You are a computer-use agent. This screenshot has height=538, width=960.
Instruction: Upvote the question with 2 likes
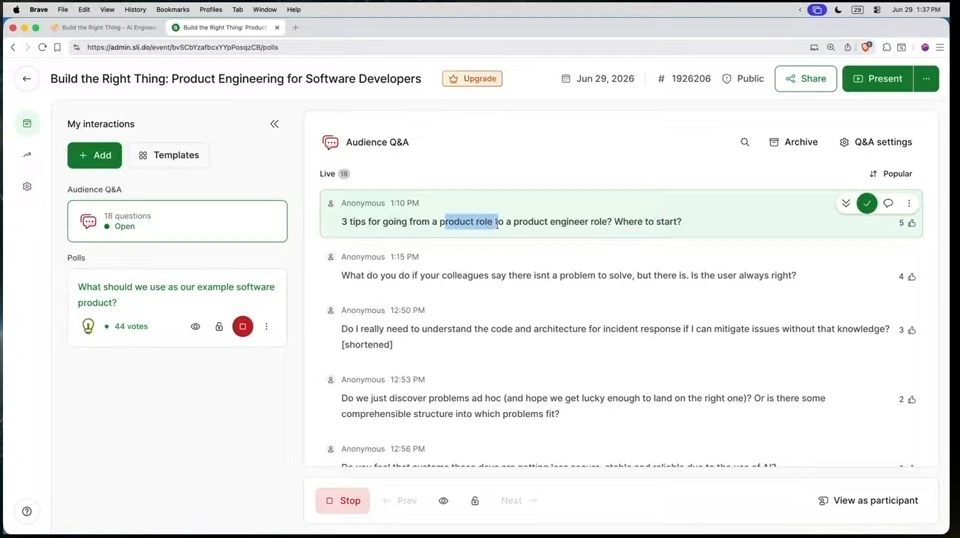912,400
